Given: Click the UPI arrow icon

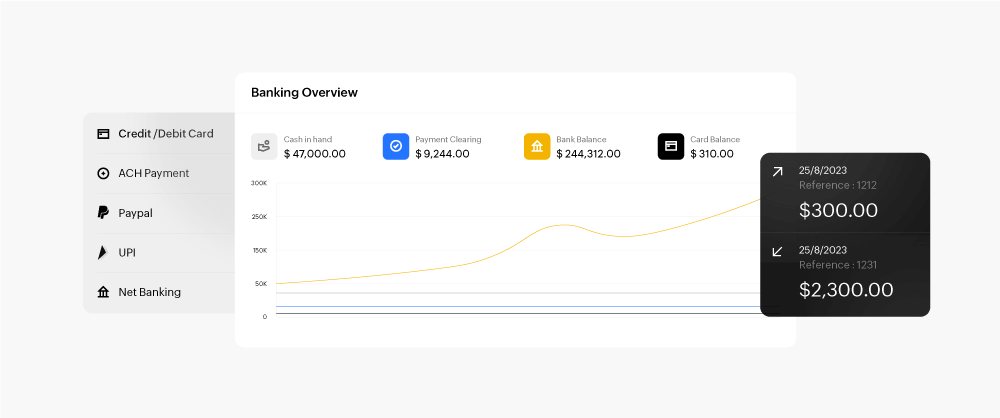Looking at the screenshot, I should [x=103, y=253].
